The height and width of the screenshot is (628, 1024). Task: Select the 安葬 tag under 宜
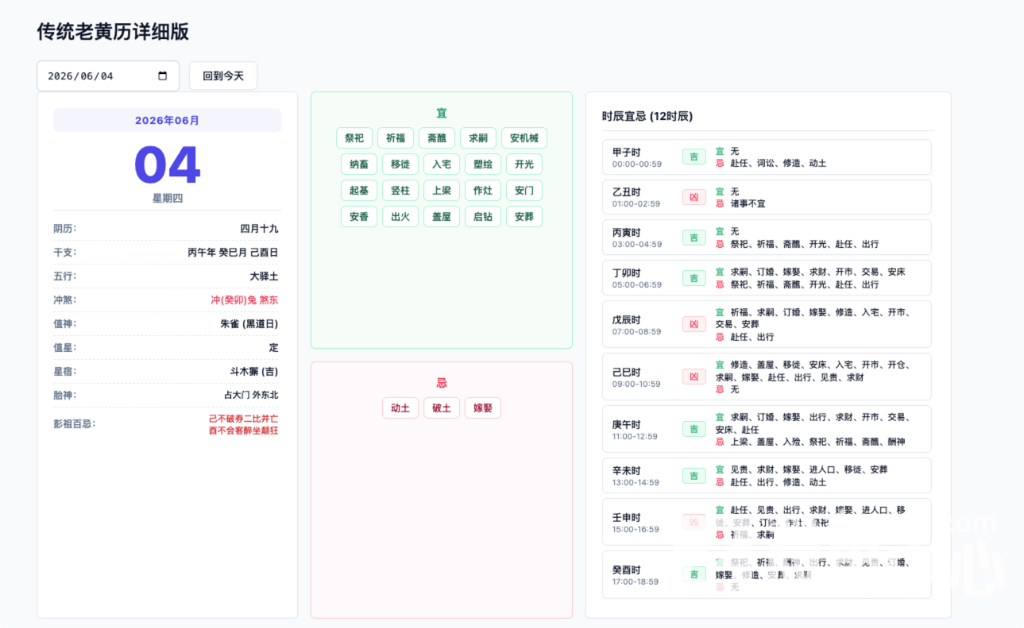(524, 216)
